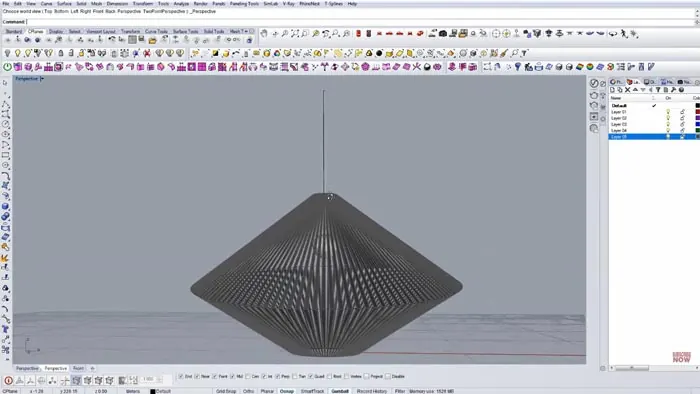
Task: Toggle Perp osnap checkbox
Action: tap(278, 377)
